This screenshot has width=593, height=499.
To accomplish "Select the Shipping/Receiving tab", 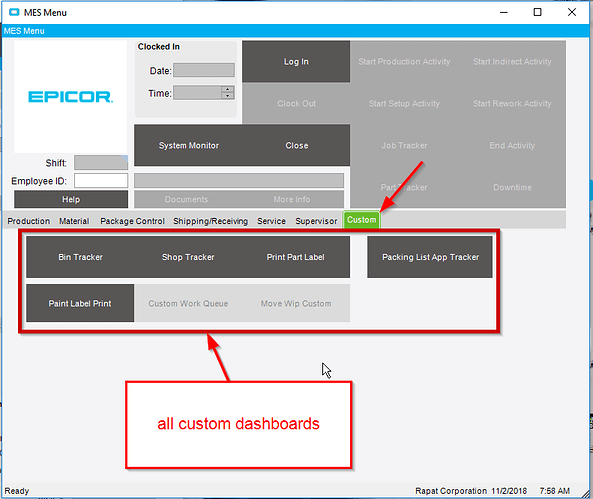I will (x=210, y=221).
